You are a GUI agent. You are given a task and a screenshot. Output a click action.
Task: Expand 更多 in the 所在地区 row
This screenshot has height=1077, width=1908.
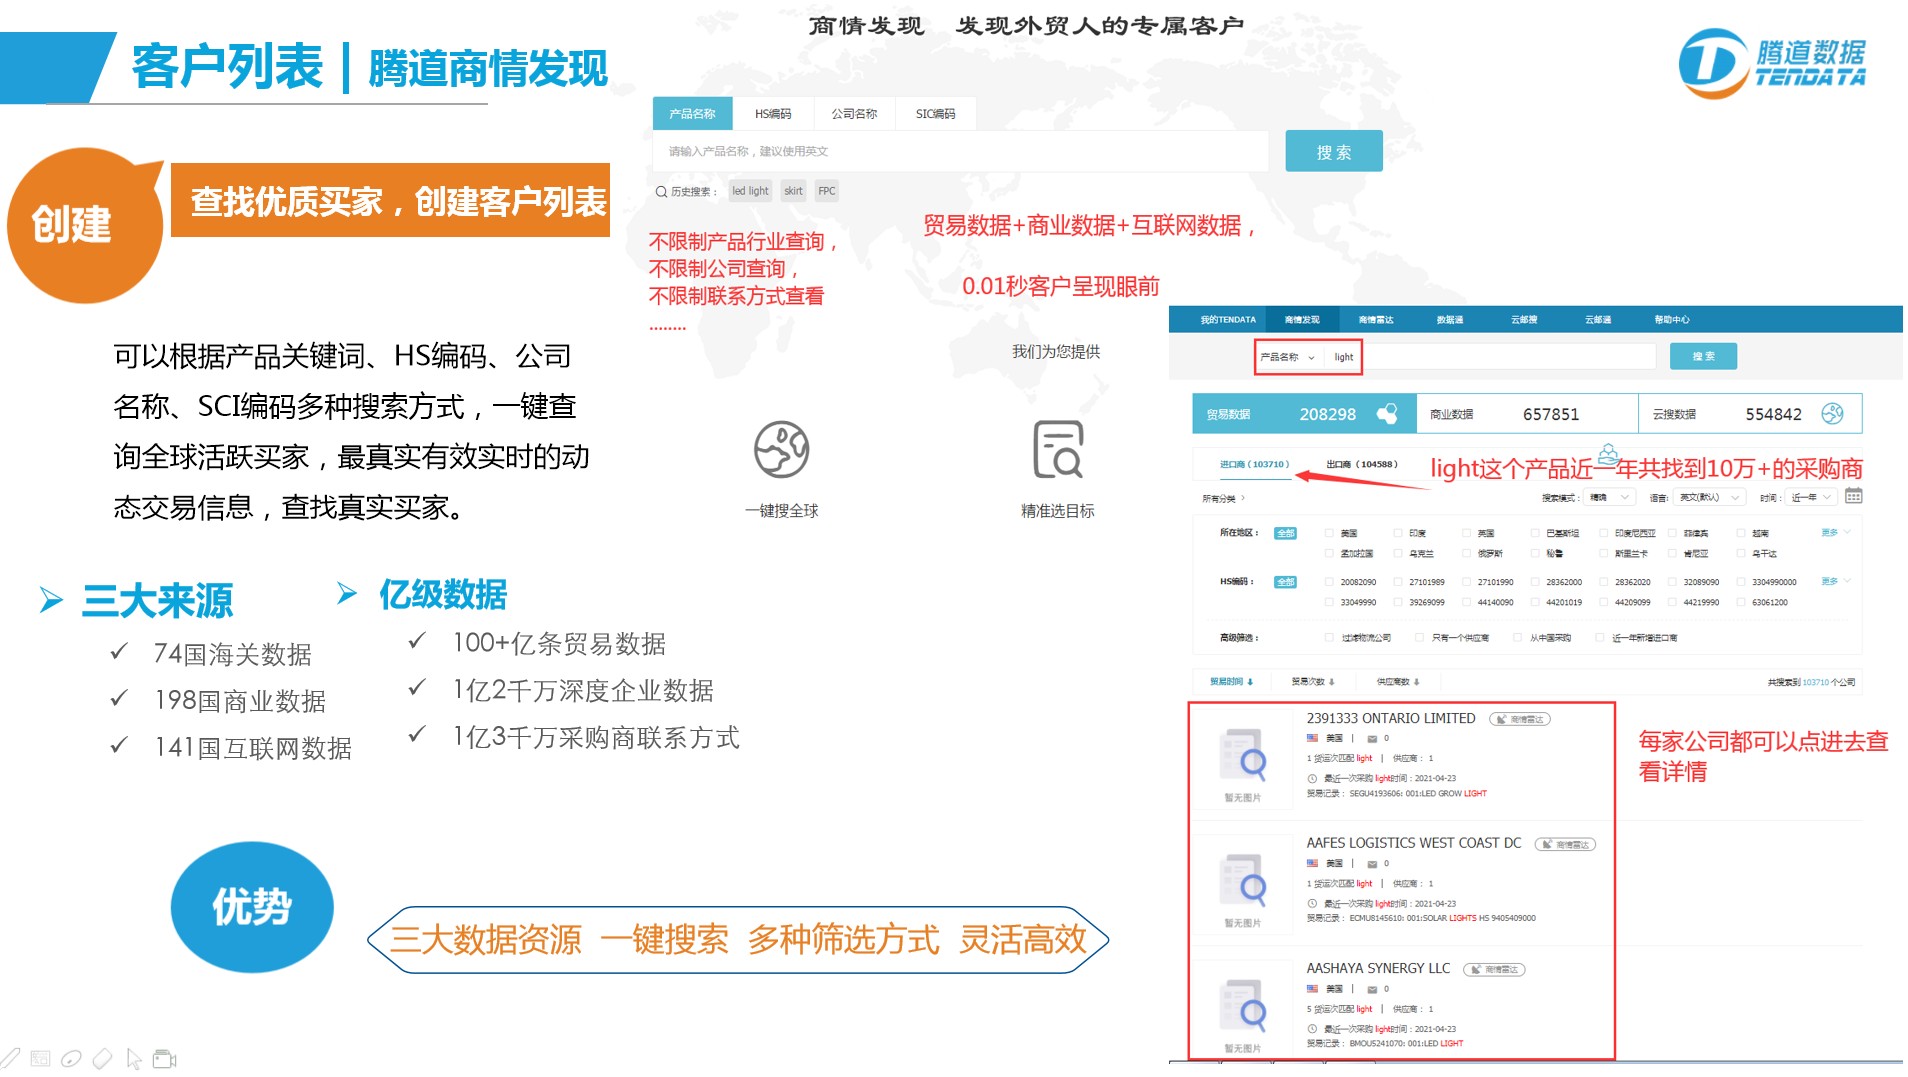coord(1836,532)
